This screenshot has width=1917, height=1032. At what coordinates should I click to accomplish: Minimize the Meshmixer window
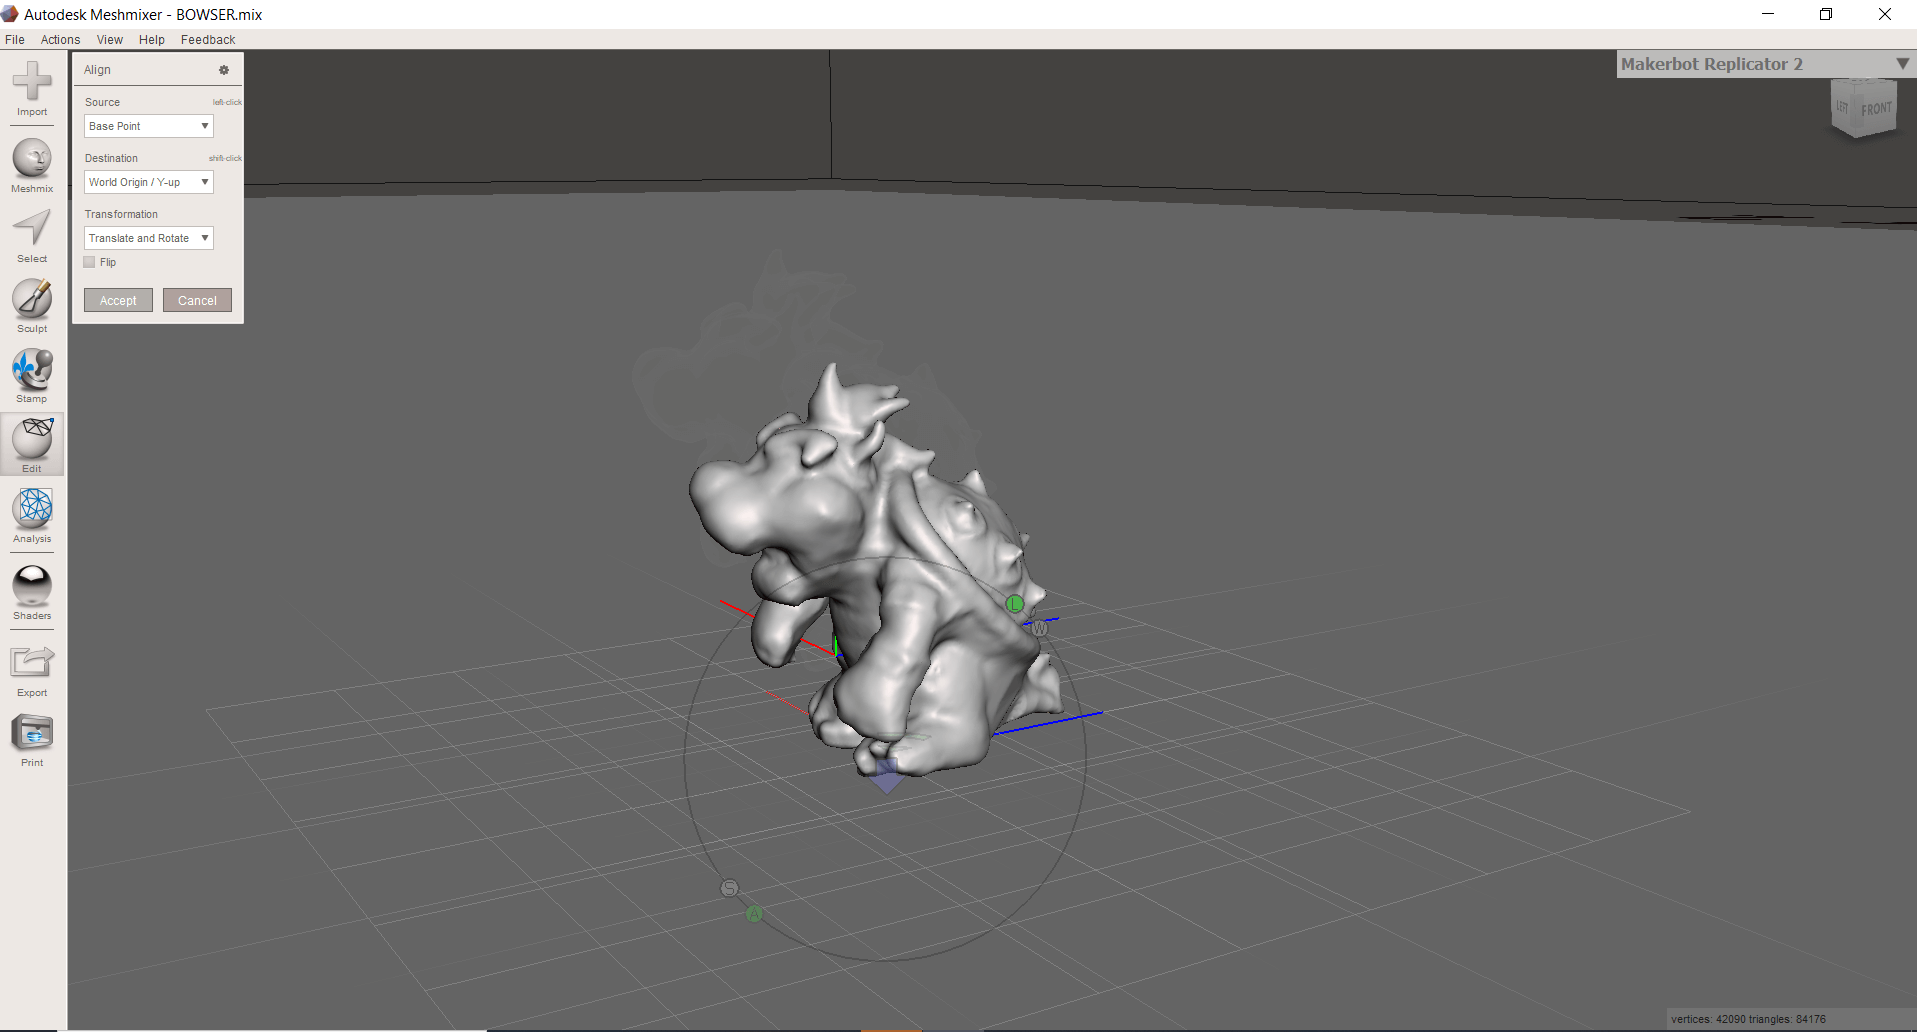(1768, 14)
